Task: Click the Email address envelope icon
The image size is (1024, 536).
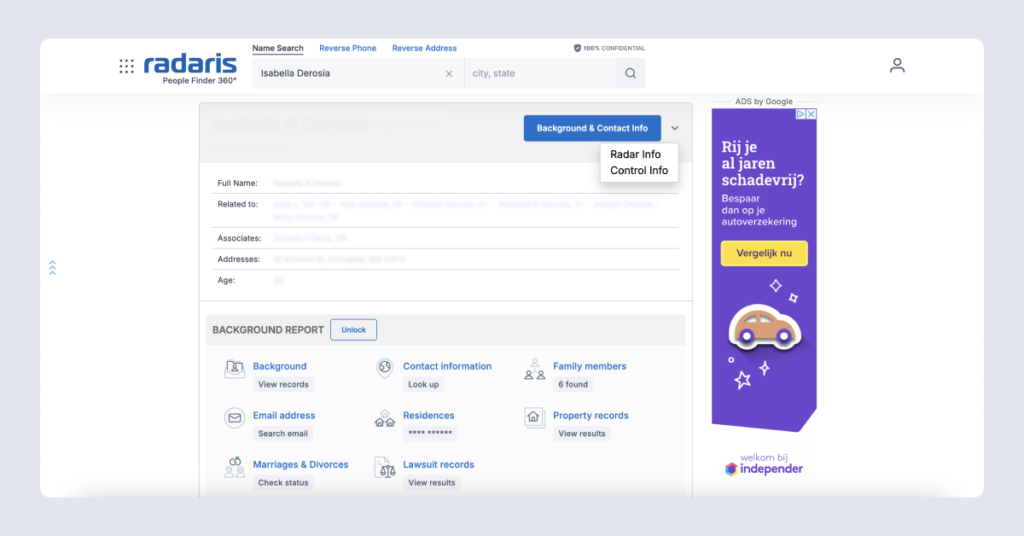Action: [x=235, y=418]
